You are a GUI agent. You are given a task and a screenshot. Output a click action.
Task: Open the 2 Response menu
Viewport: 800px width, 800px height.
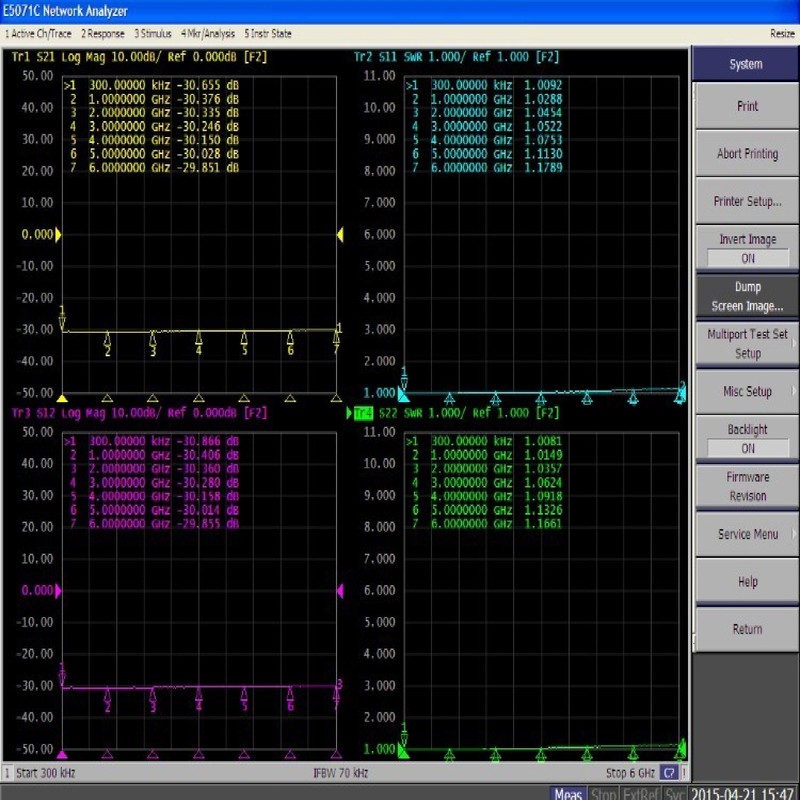pyautogui.click(x=103, y=34)
